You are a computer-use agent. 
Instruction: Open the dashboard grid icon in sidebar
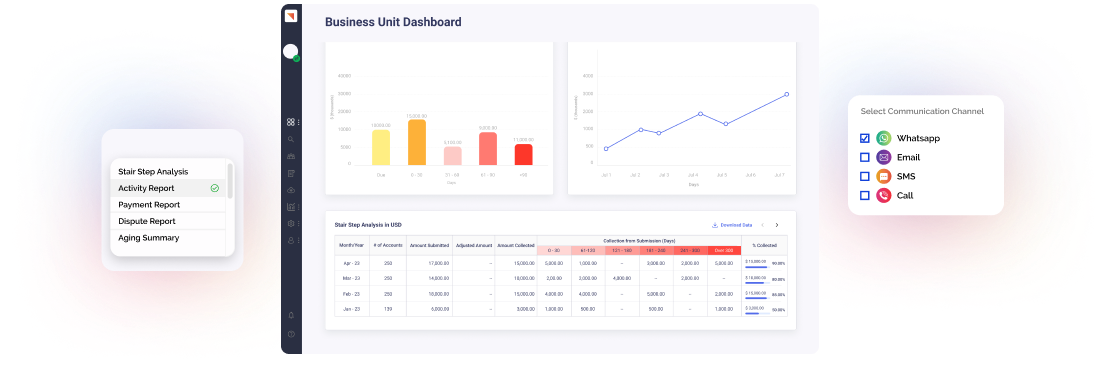(290, 122)
